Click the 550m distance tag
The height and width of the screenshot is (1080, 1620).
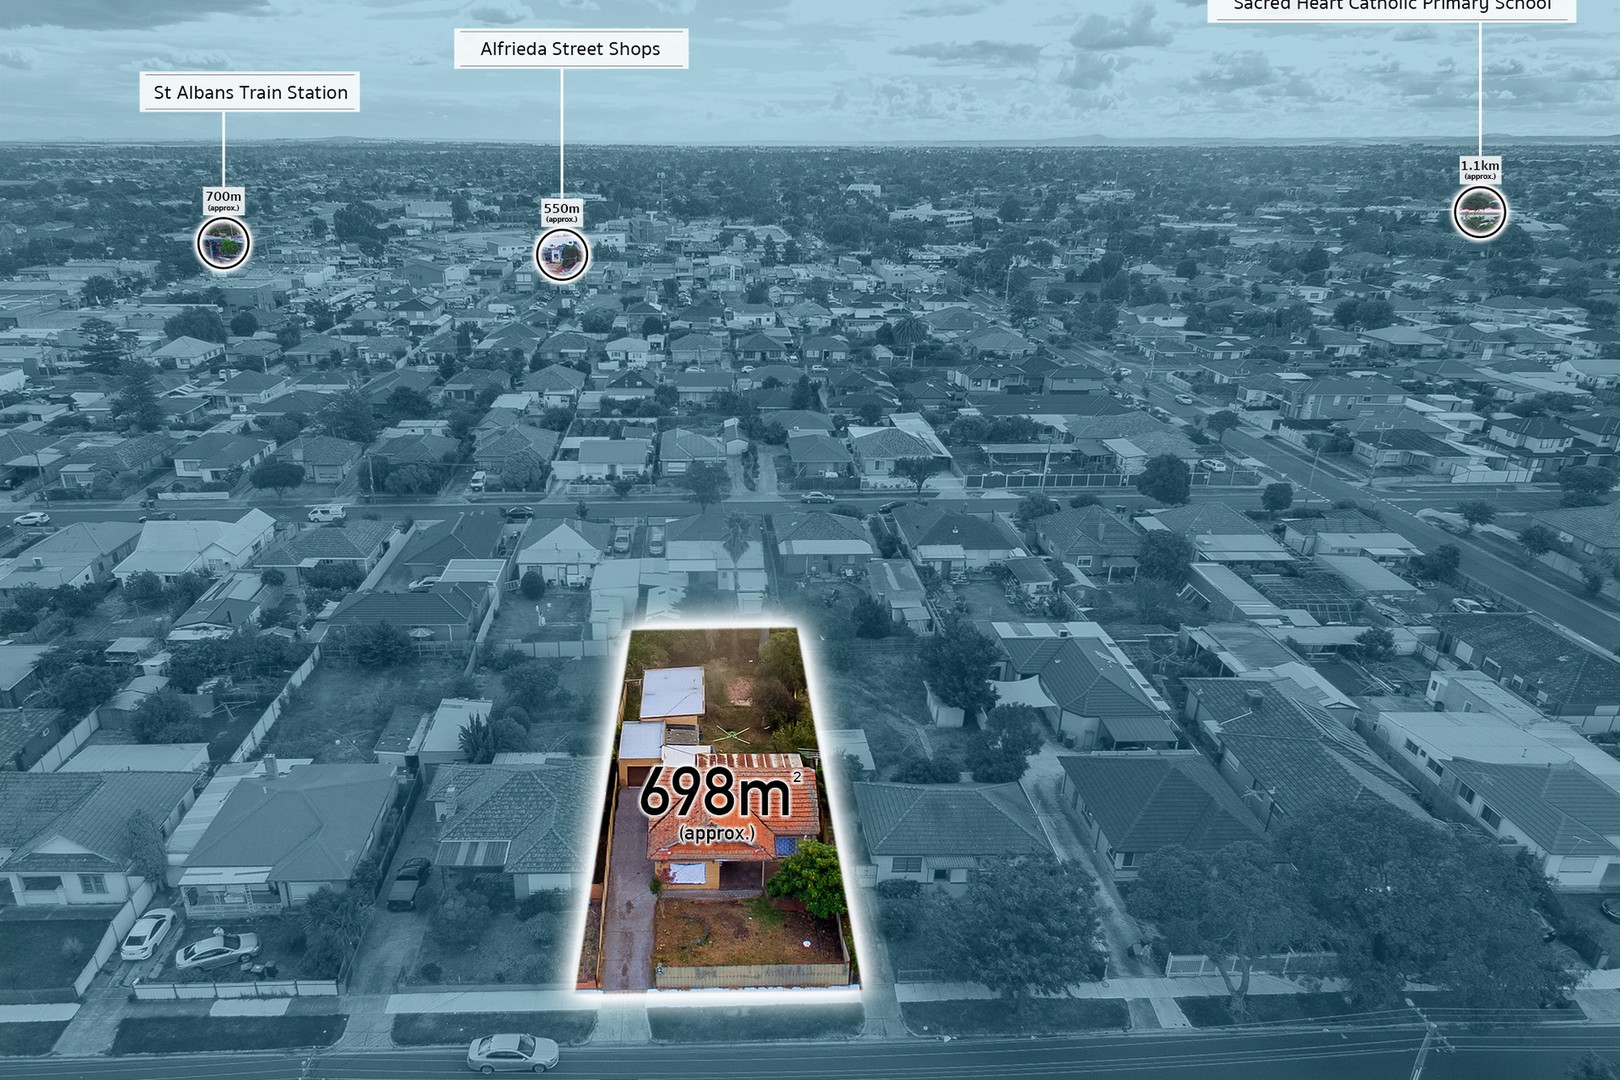coord(562,212)
